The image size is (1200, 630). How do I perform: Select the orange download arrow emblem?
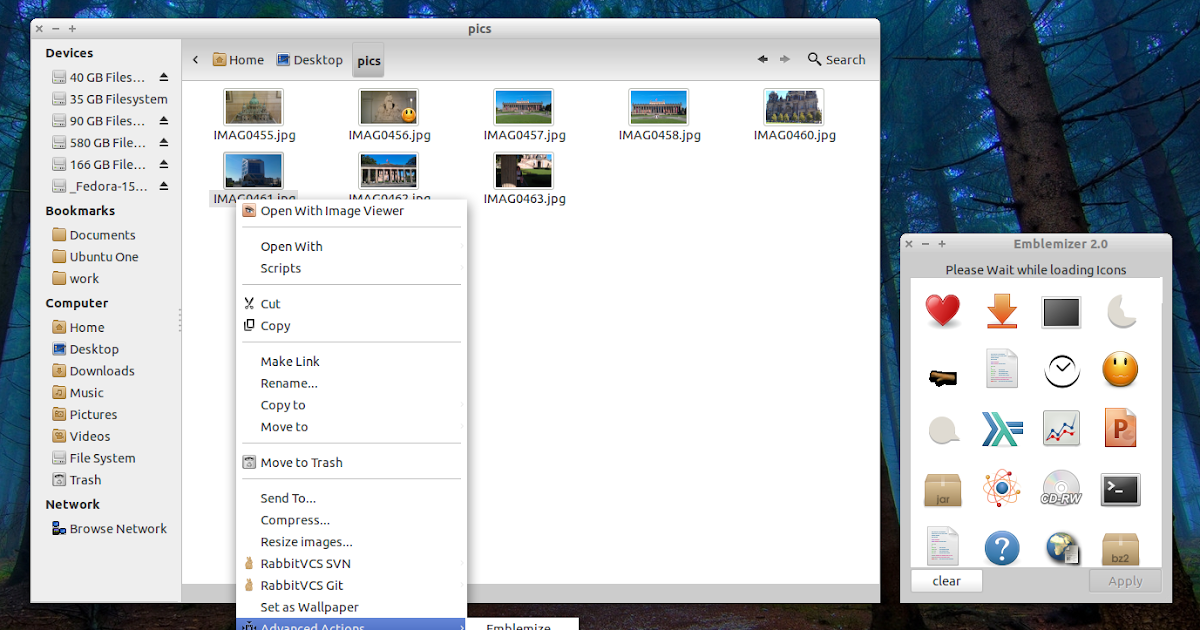pos(1002,311)
